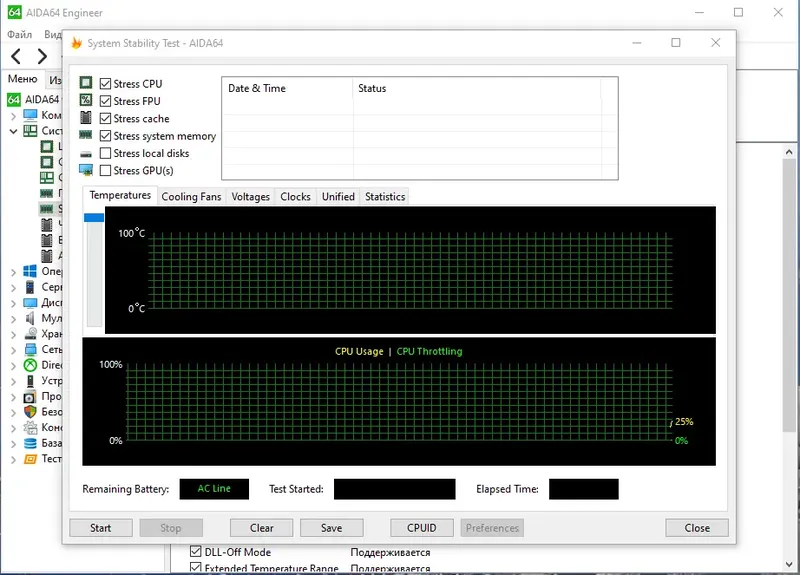Click the main window scrollbar down arrow
This screenshot has height=575, width=800.
click(x=789, y=565)
